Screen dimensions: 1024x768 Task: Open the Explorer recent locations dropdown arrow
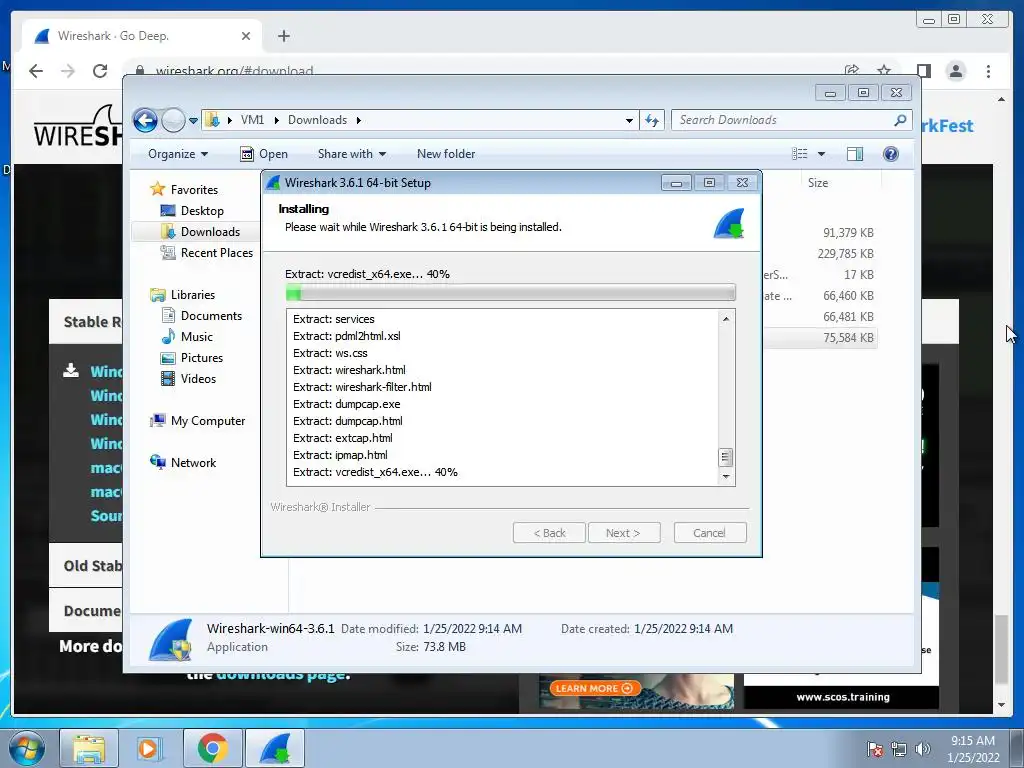(x=193, y=121)
